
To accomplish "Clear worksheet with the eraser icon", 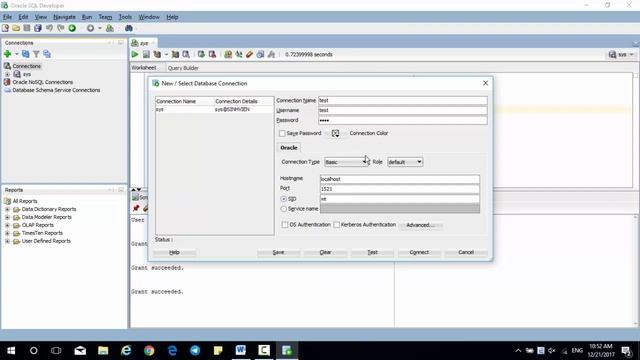I will 249,54.
